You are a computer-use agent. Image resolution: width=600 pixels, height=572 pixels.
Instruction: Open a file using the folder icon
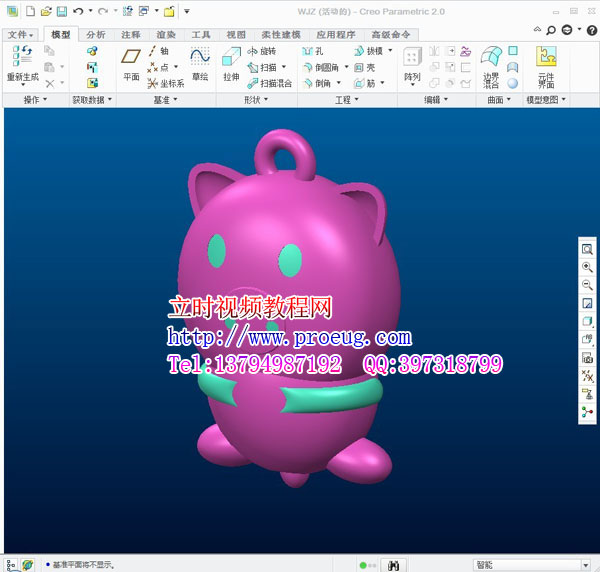click(46, 11)
